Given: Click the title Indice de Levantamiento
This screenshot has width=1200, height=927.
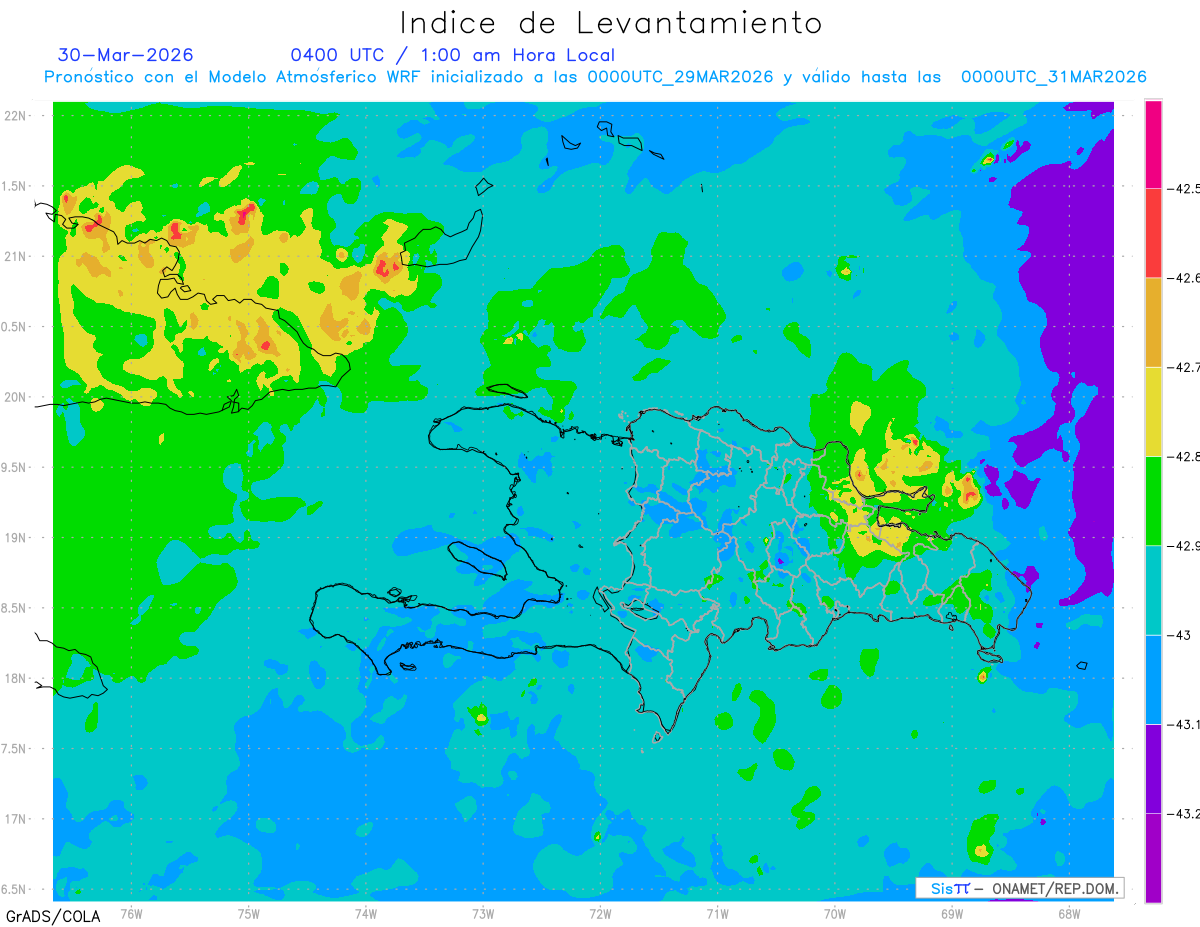Looking at the screenshot, I should coord(611,23).
